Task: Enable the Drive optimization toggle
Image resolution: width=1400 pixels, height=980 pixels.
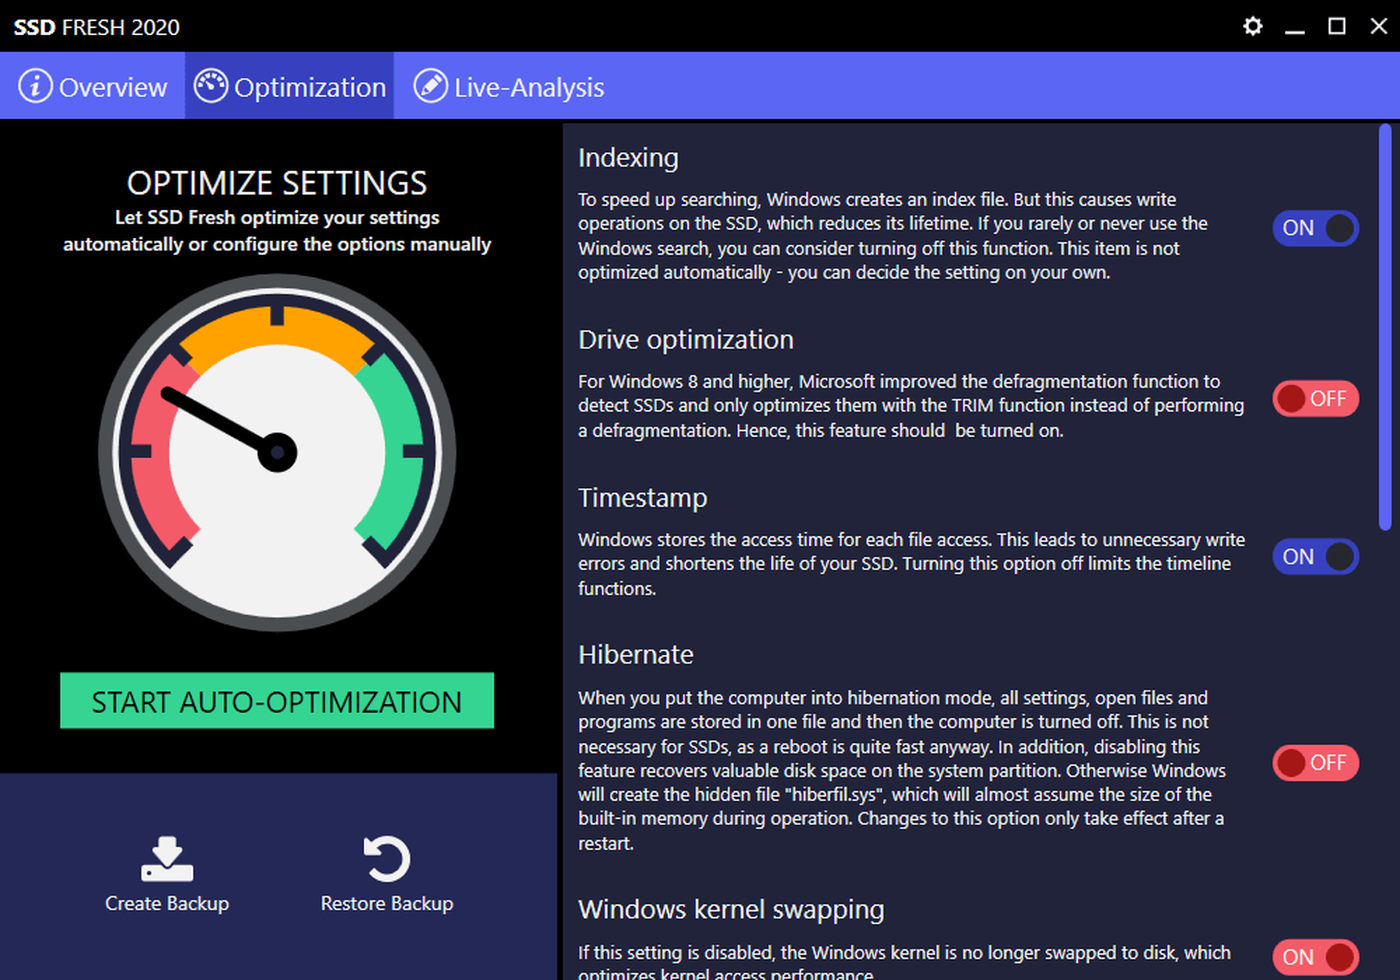Action: (x=1315, y=399)
